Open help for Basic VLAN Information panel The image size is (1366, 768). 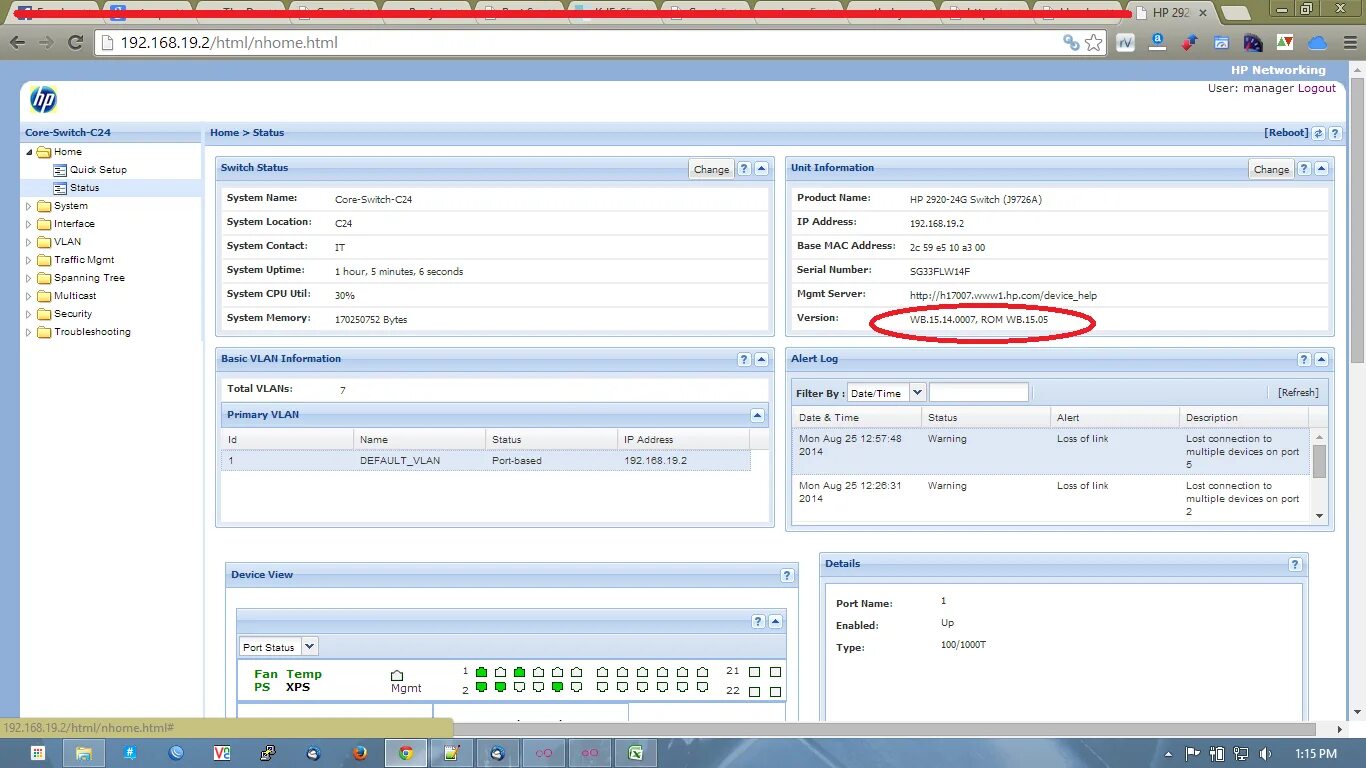coord(744,359)
